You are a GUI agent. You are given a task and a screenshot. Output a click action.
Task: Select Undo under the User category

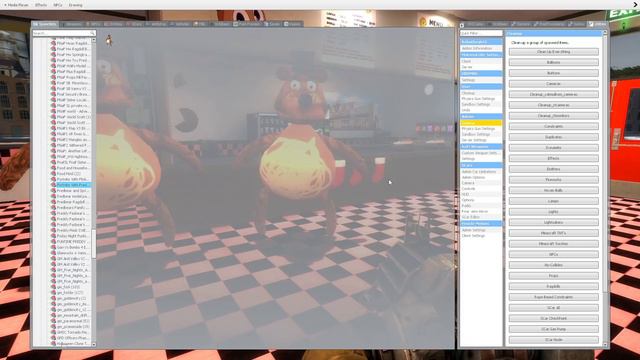[x=481, y=110]
